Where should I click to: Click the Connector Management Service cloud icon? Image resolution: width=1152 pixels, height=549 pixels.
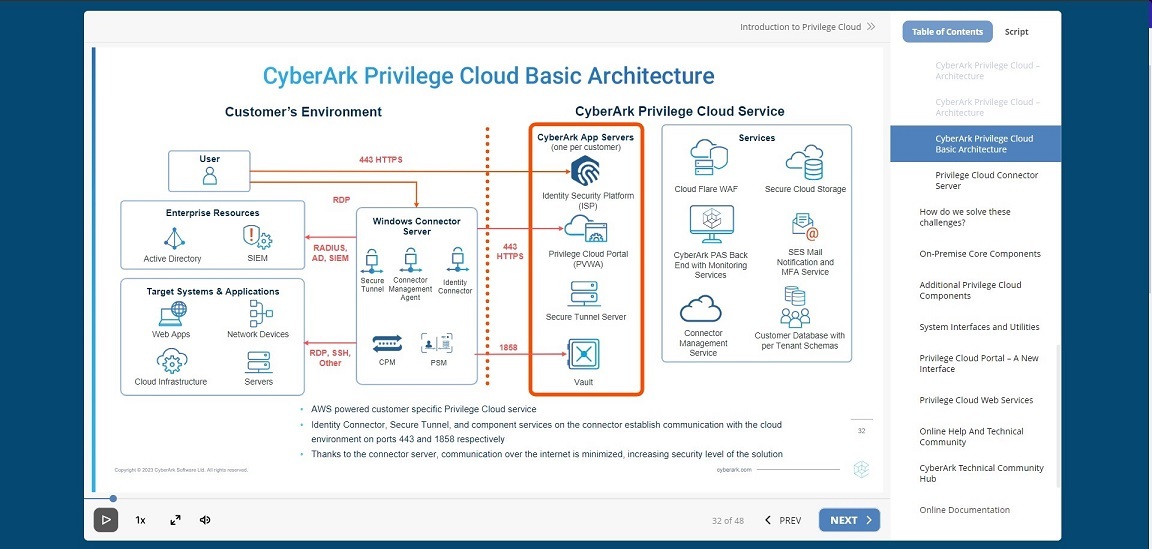pyautogui.click(x=700, y=309)
